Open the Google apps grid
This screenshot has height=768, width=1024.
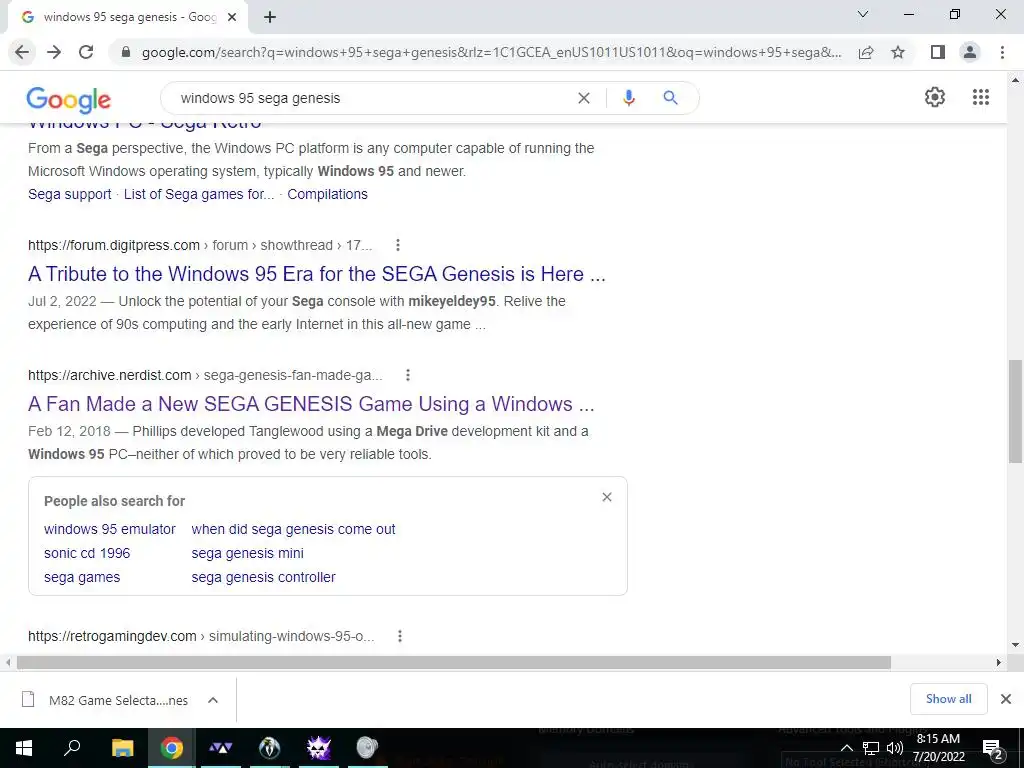[x=981, y=97]
